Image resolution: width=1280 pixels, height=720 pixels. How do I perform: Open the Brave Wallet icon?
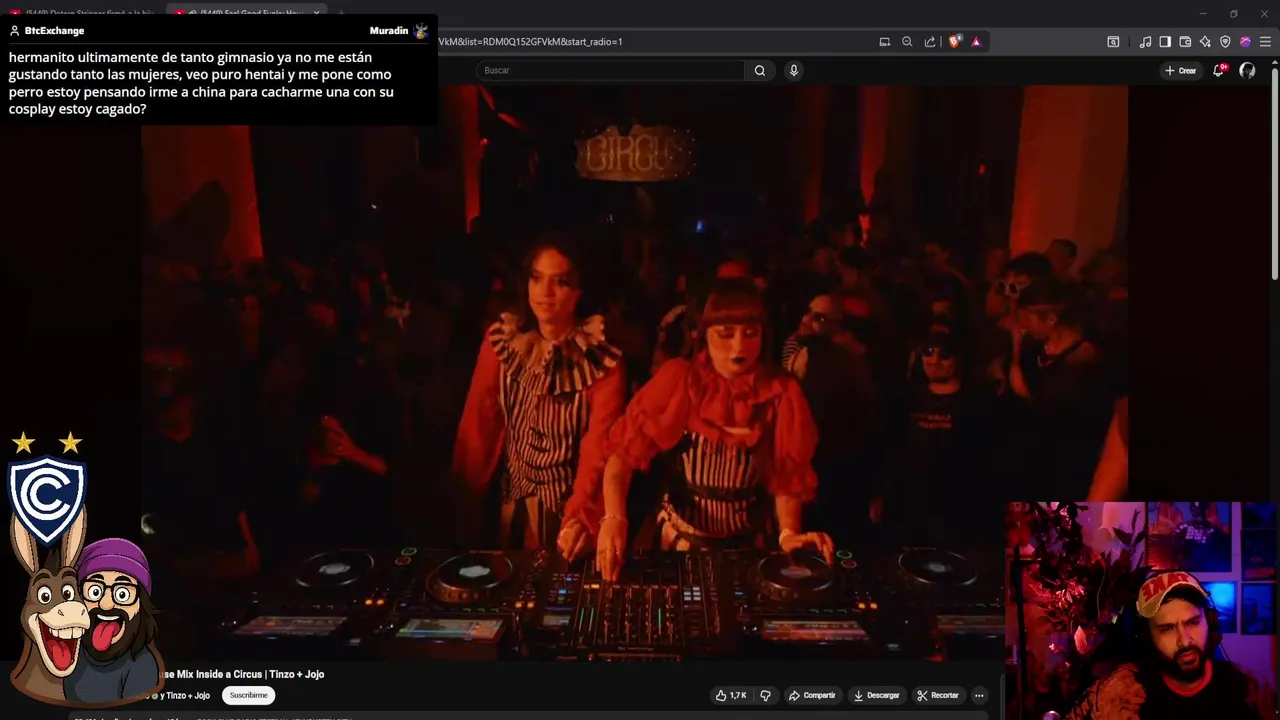tap(1185, 42)
